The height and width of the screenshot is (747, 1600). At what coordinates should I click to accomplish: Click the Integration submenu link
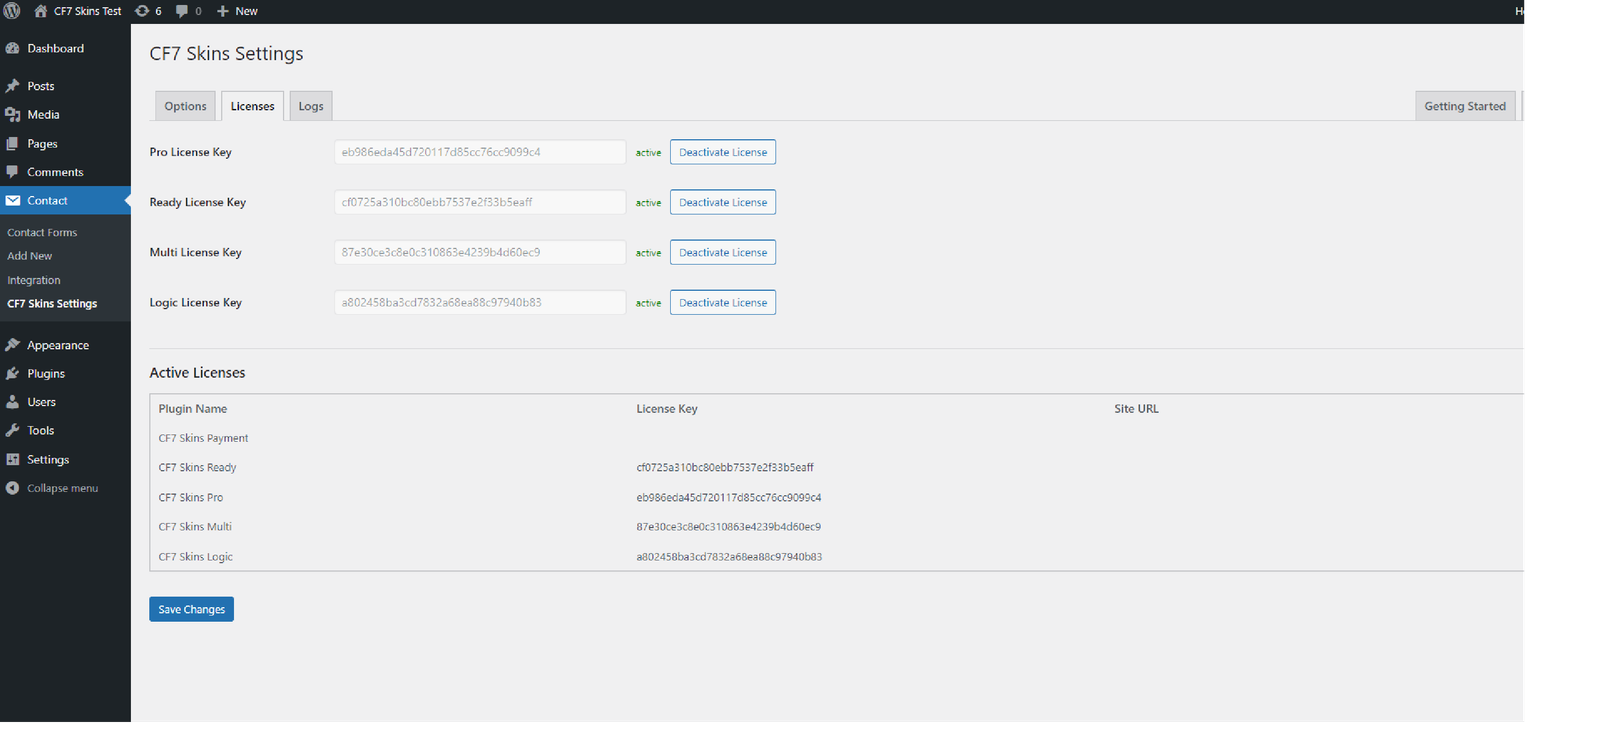click(x=34, y=280)
